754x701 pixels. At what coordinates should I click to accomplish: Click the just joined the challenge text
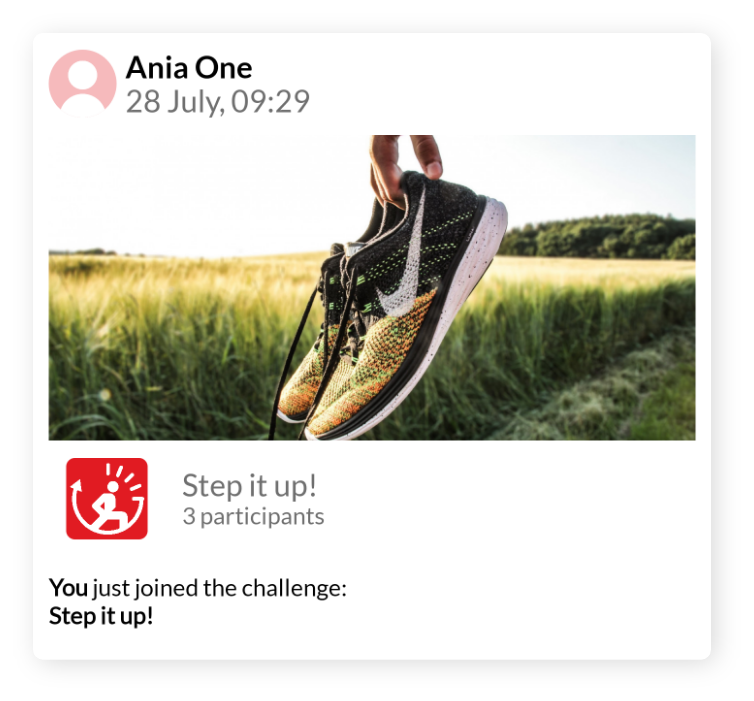click(x=219, y=588)
